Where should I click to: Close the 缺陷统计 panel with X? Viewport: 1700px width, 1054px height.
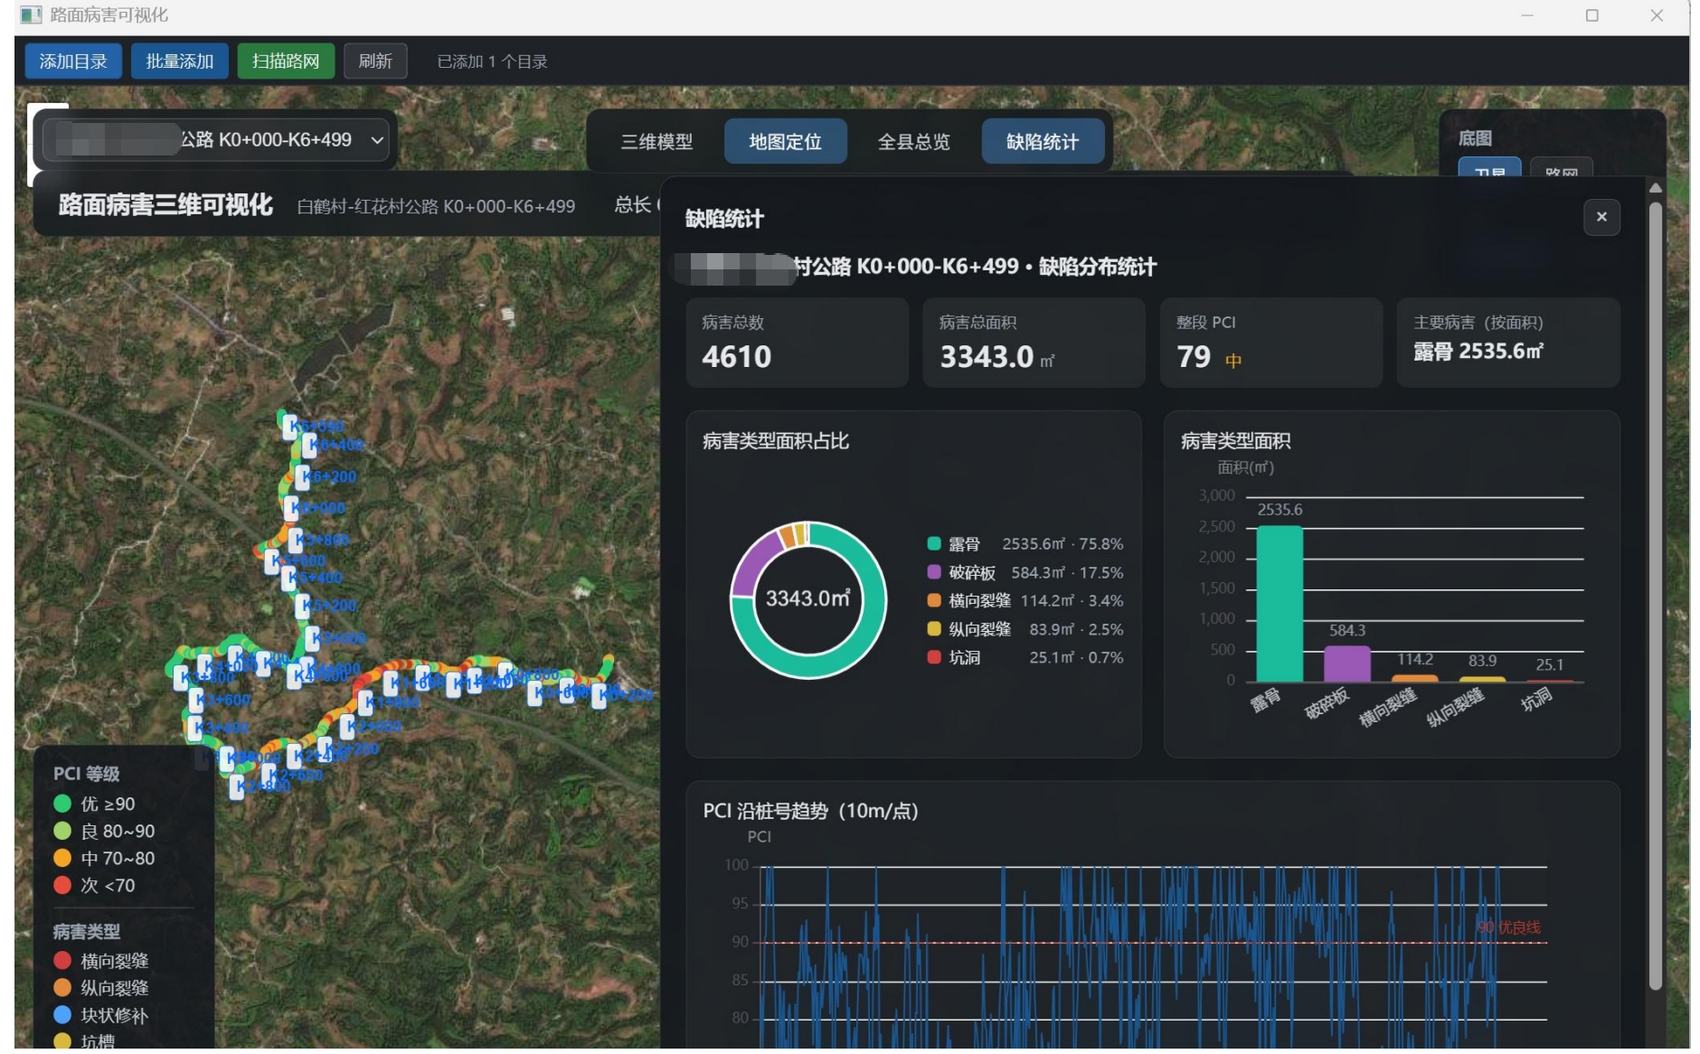click(1601, 217)
